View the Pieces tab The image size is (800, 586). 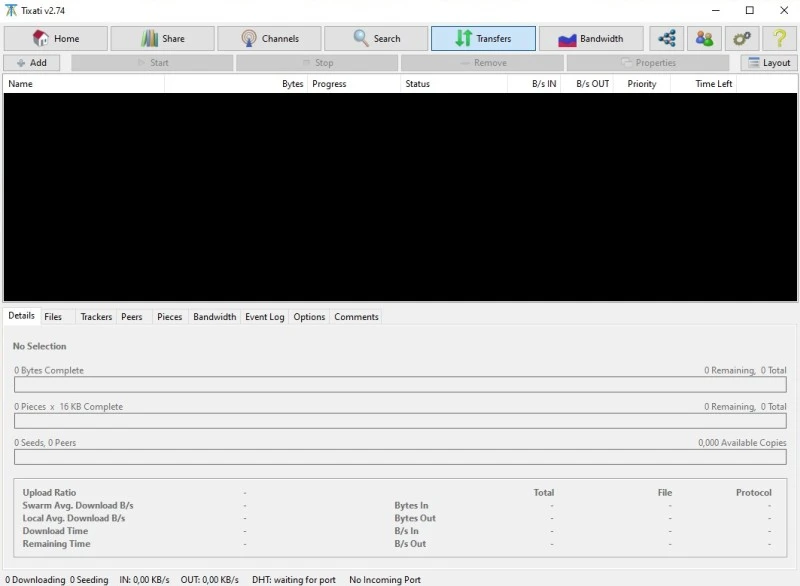[170, 317]
